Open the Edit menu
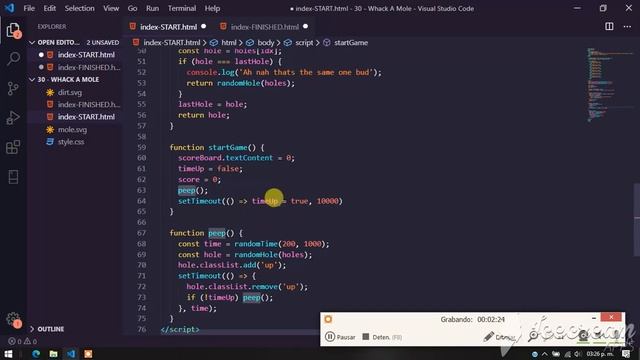This screenshot has height=360, width=640. 49,8
